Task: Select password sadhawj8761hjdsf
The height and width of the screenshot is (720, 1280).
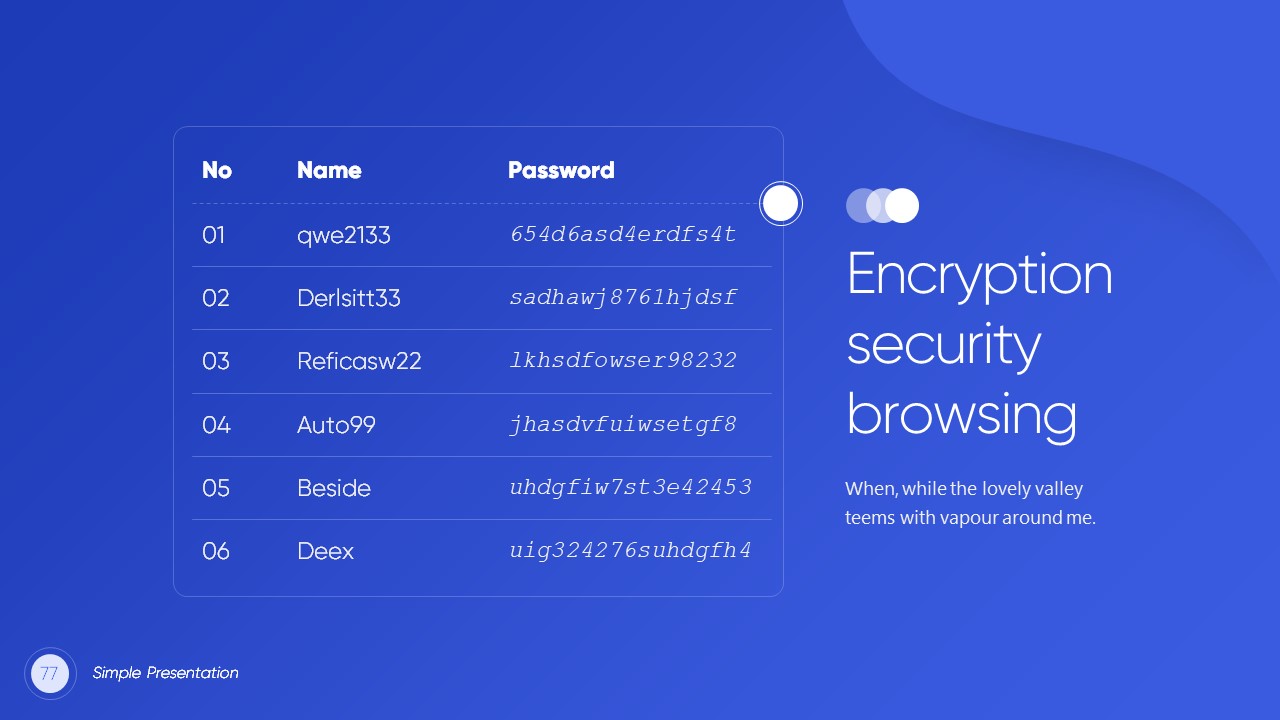Action: (623, 298)
